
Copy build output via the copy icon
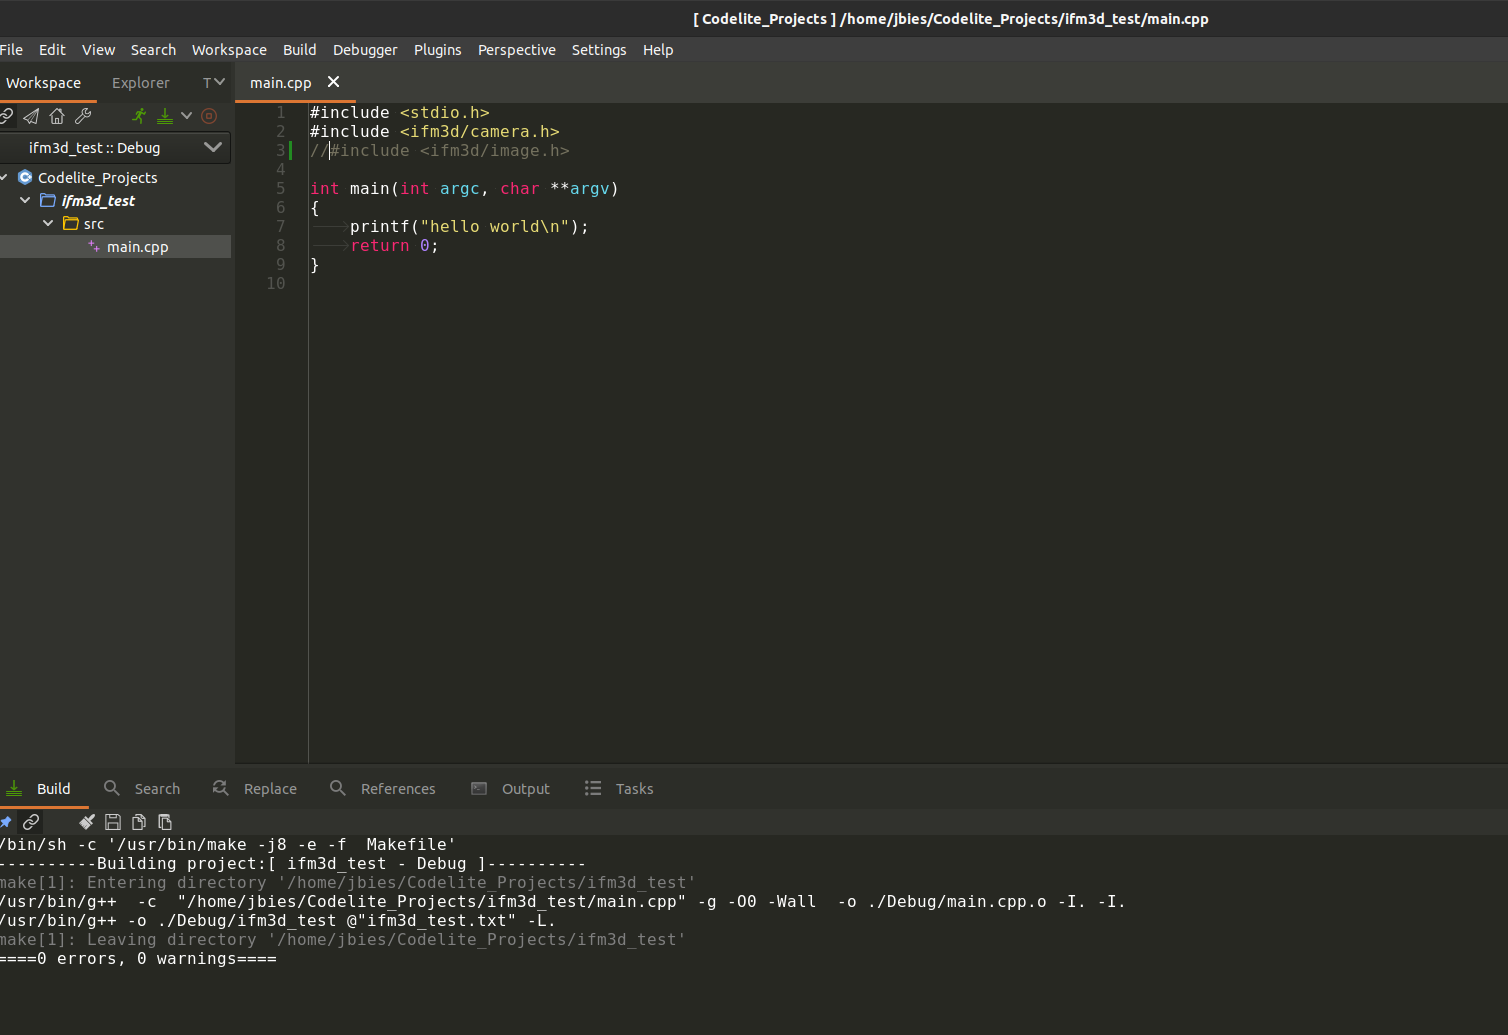139,822
